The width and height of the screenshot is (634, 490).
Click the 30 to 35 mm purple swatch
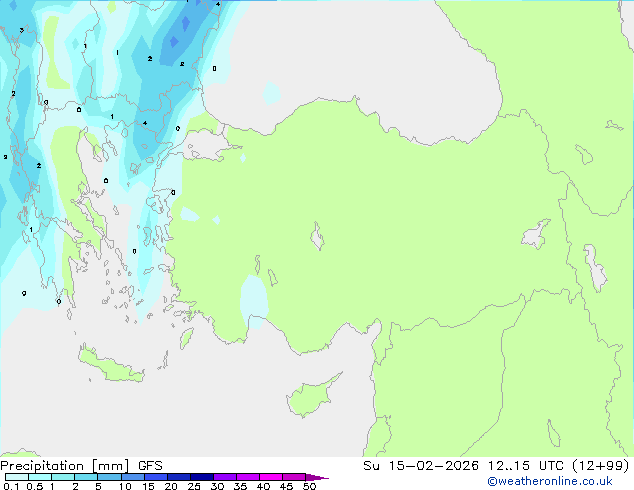coord(225,477)
